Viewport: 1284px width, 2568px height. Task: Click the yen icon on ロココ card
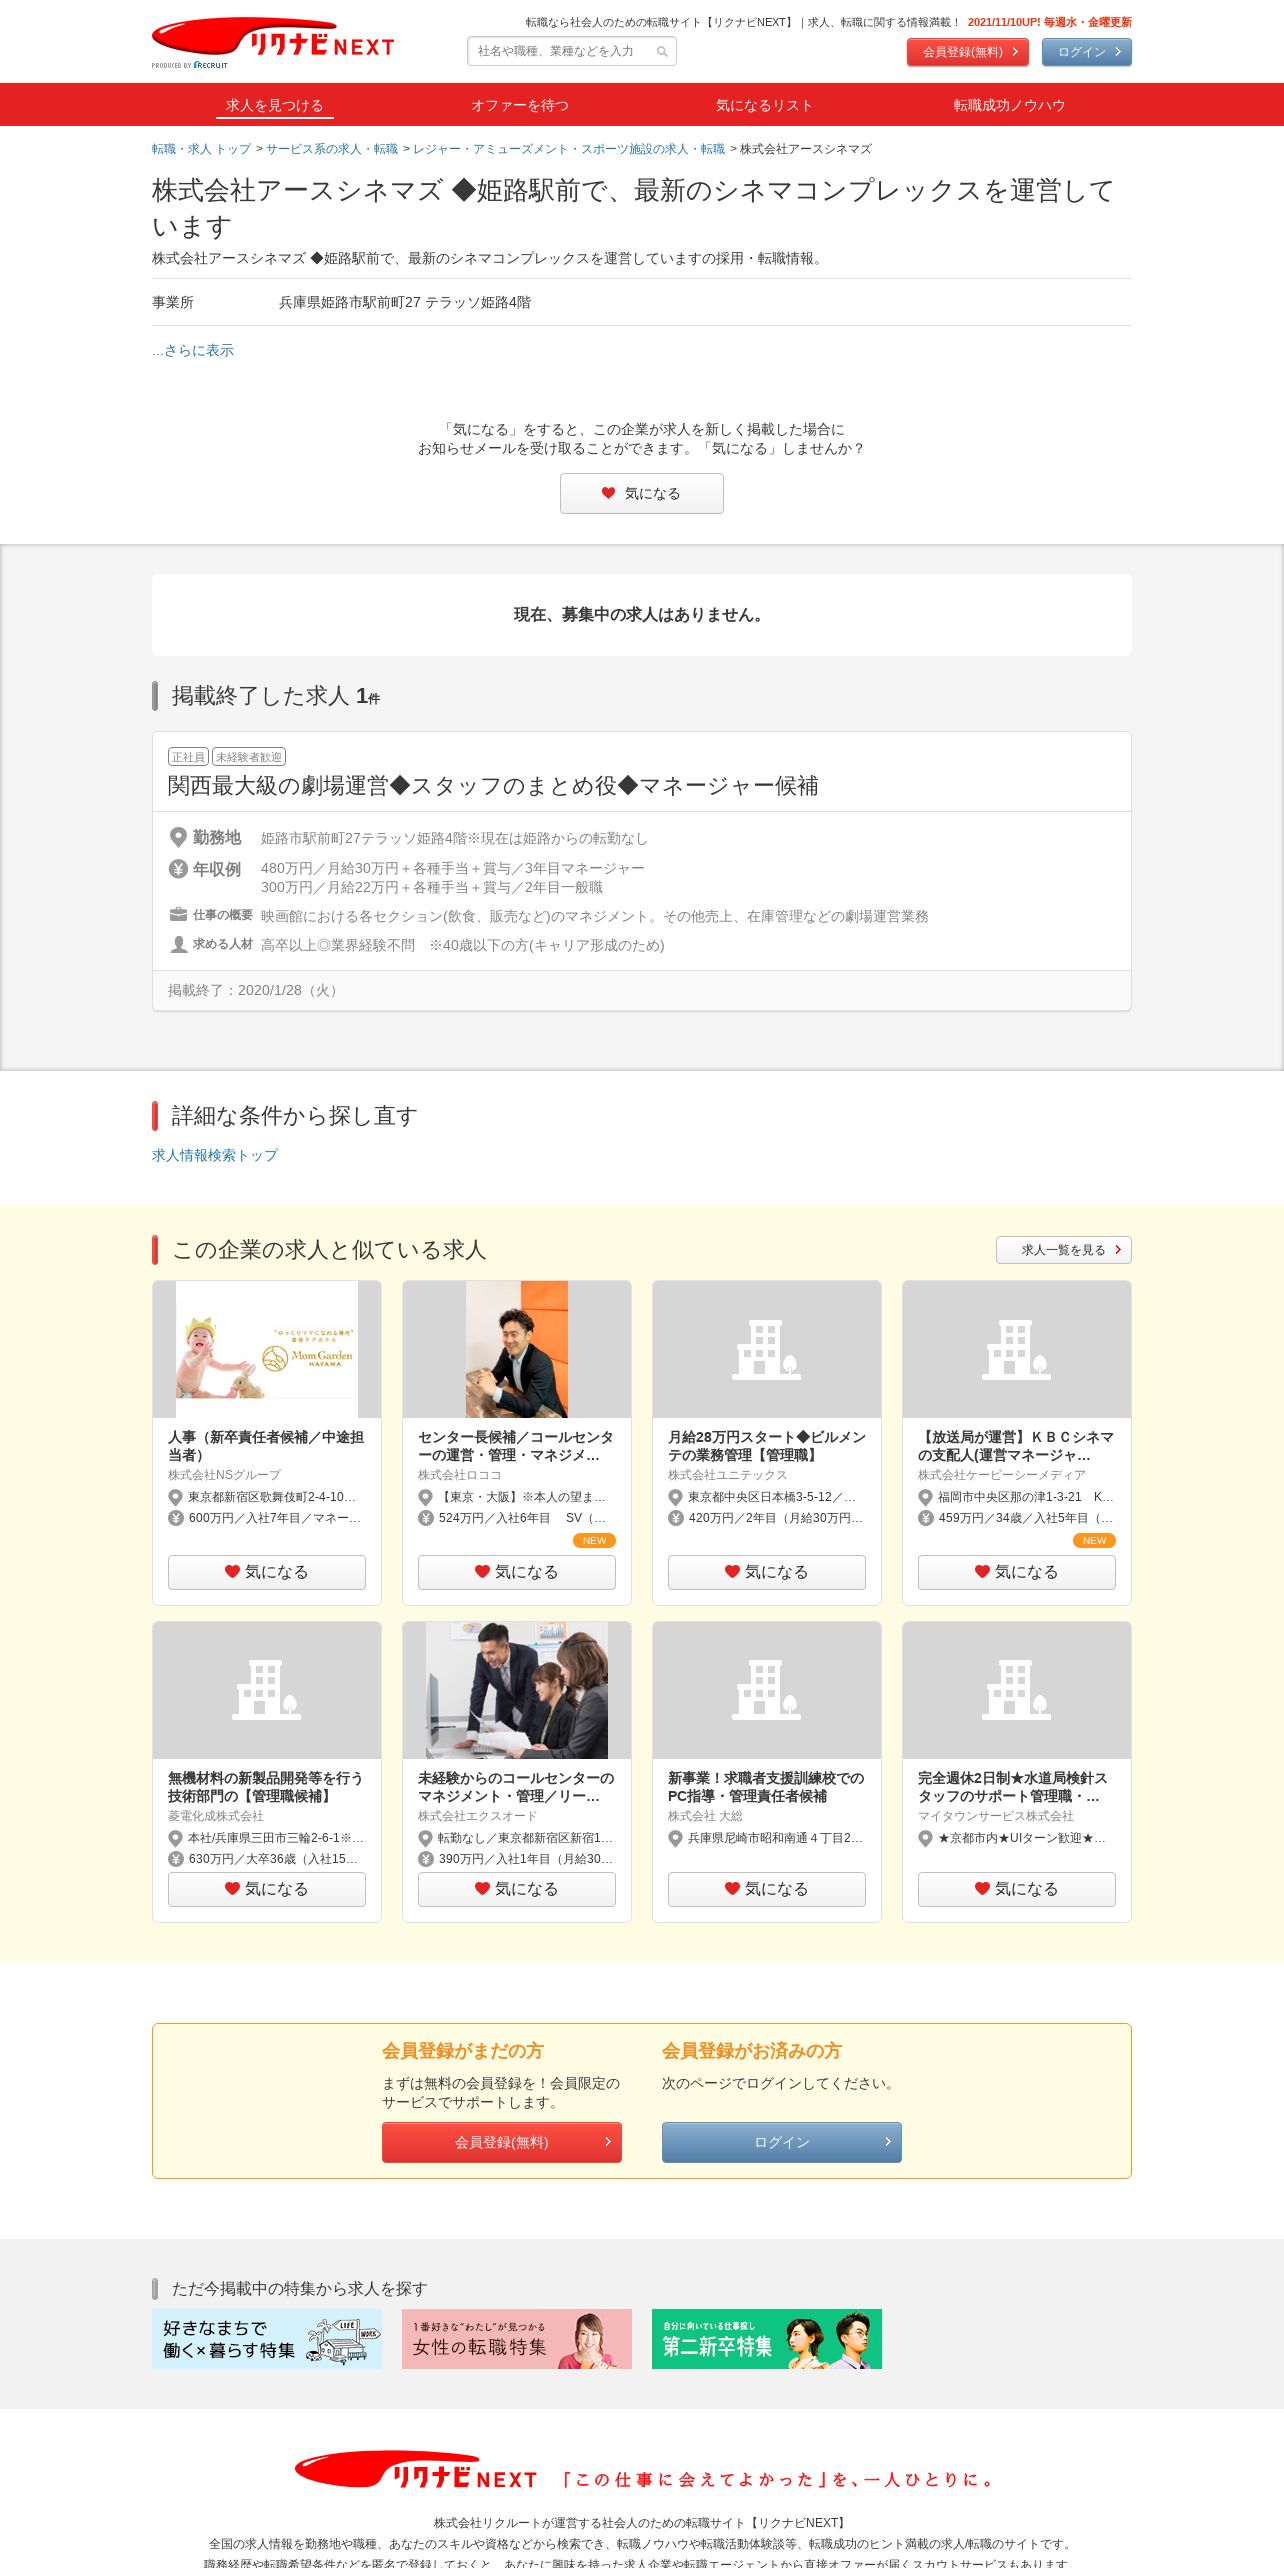(426, 1518)
